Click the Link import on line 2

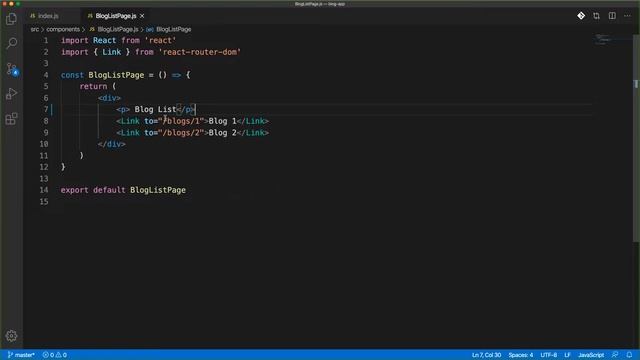tap(111, 52)
